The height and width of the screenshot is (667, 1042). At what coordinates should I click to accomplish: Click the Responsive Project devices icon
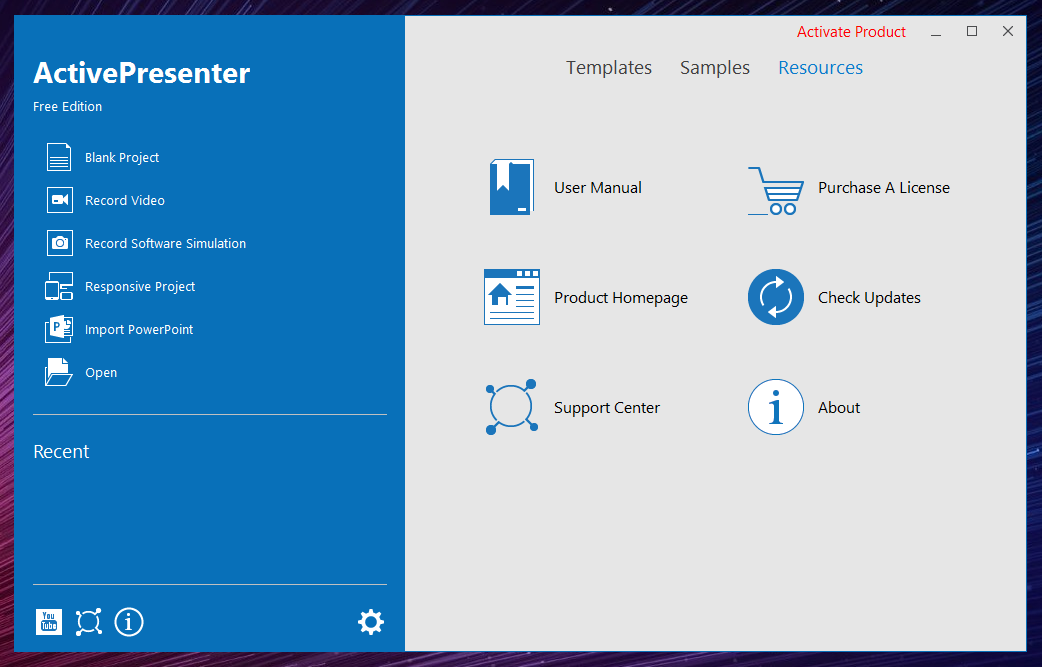tap(59, 286)
